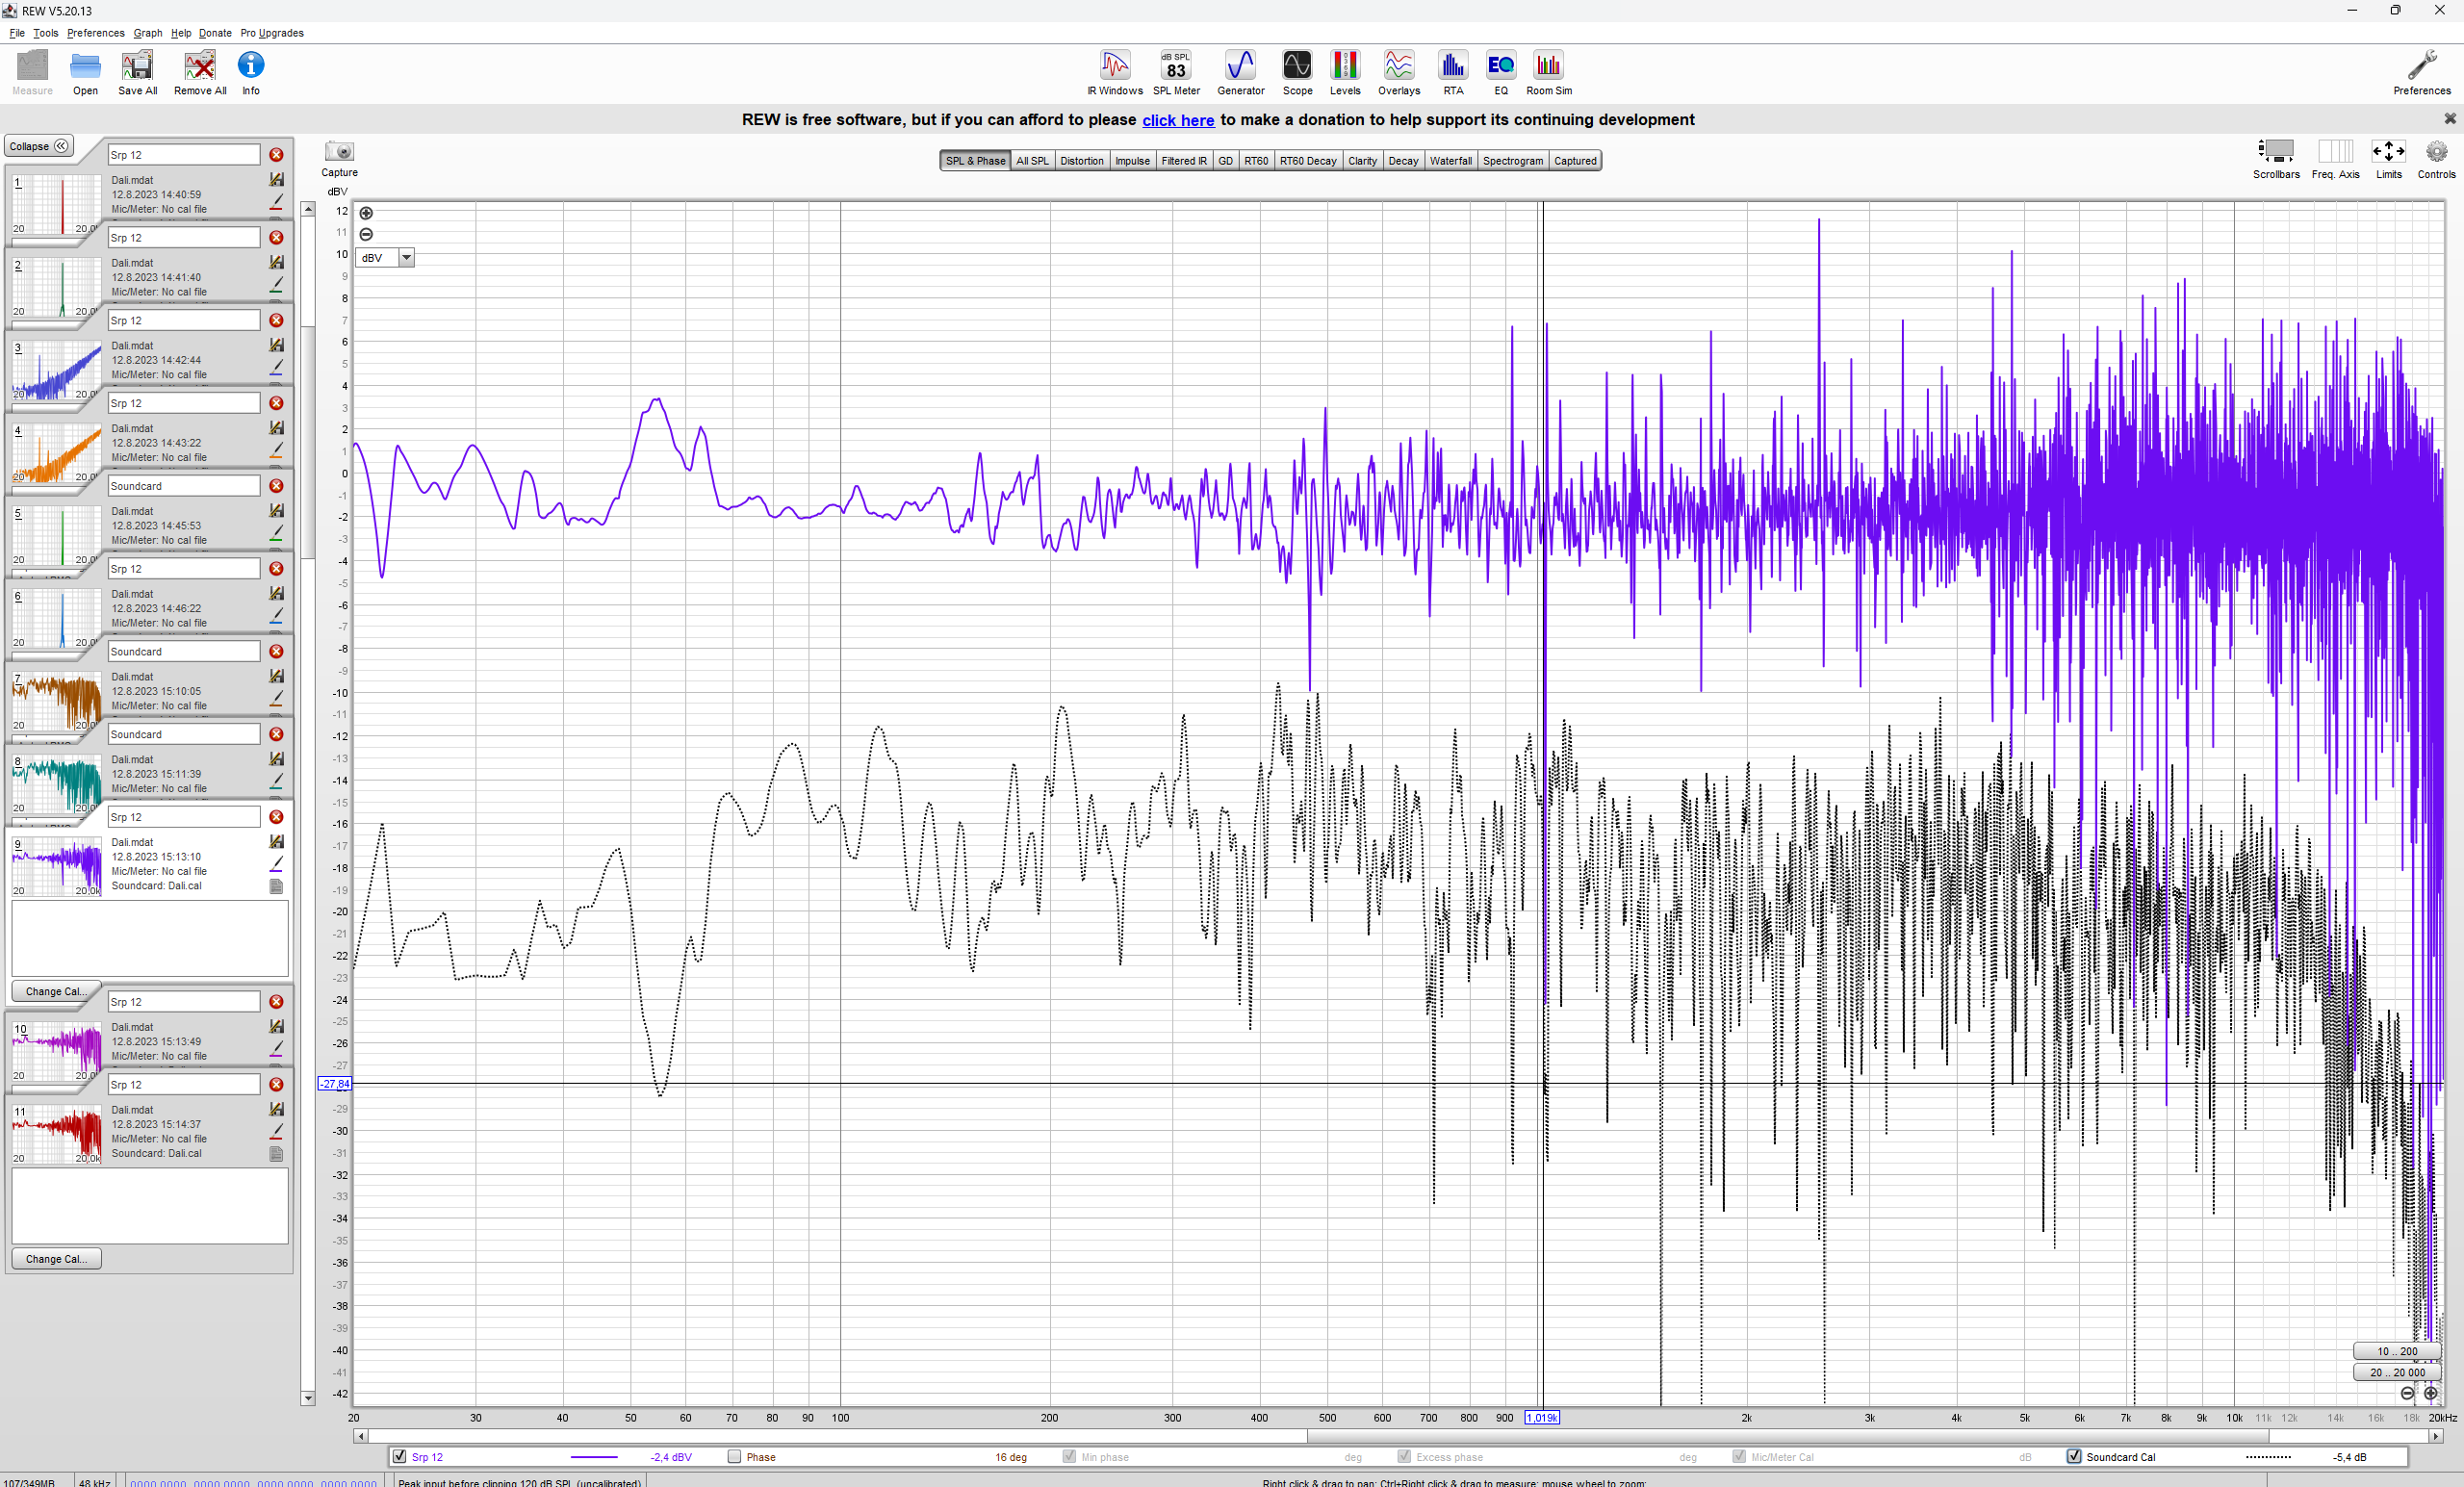Screen dimensions: 2464x1487
Task: Remove measurement 1 with red X
Action: click(x=276, y=155)
